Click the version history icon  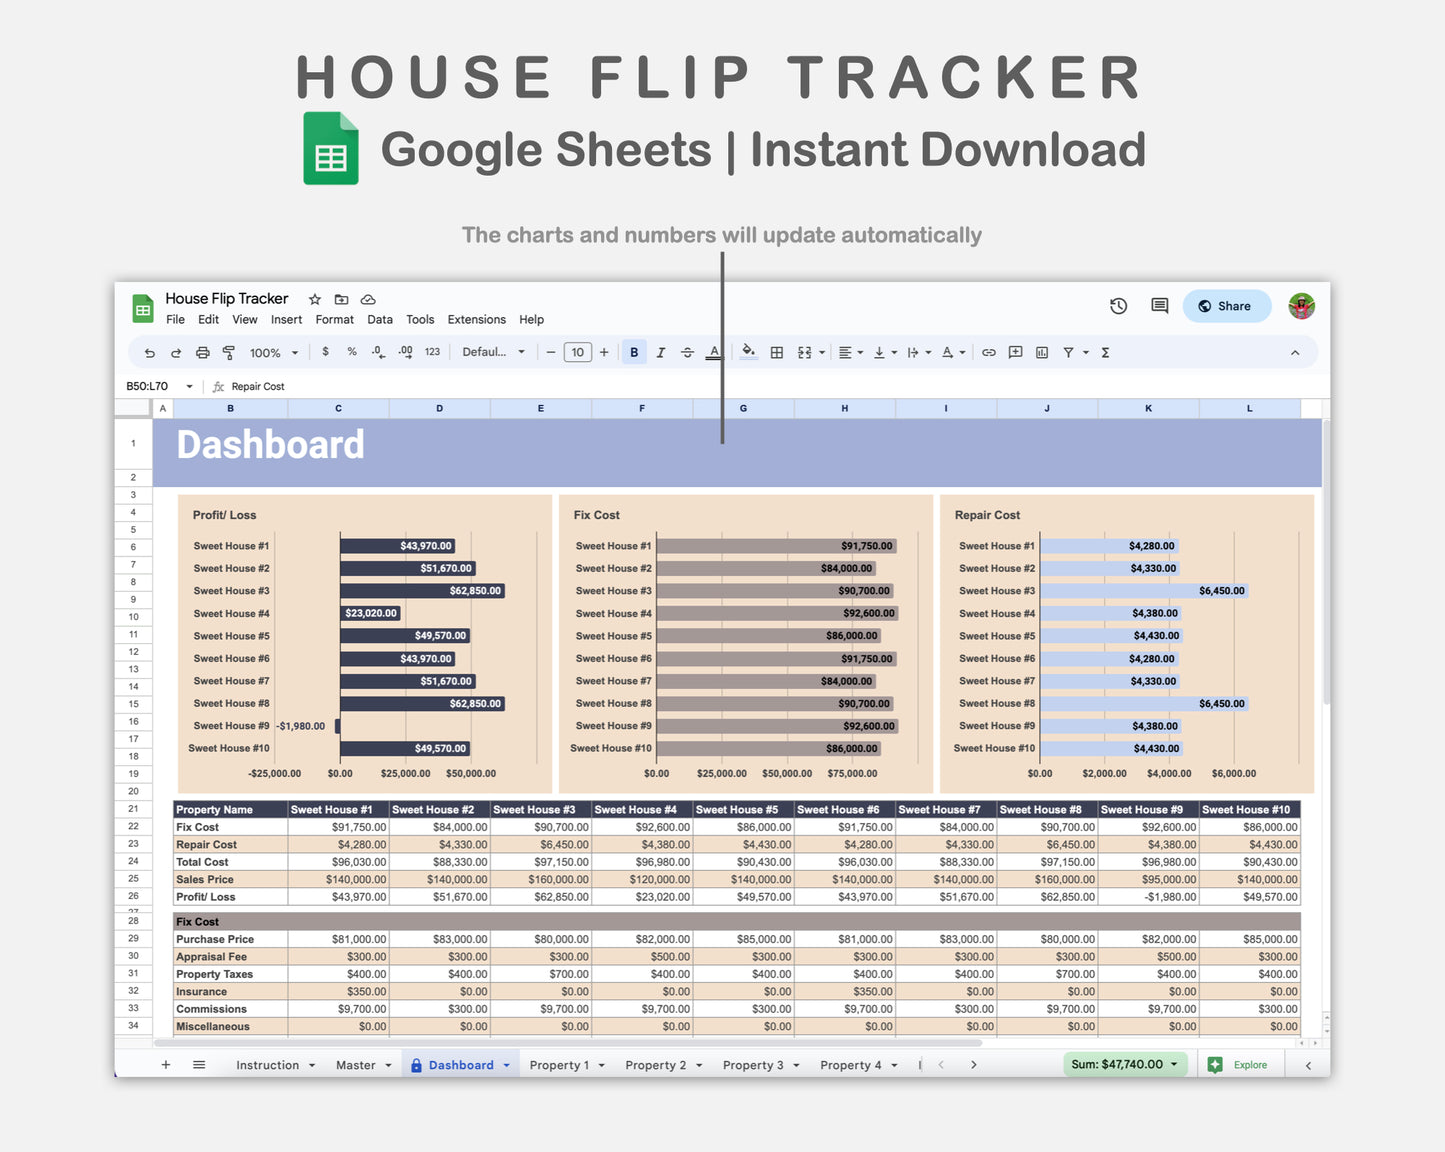pyautogui.click(x=1118, y=306)
